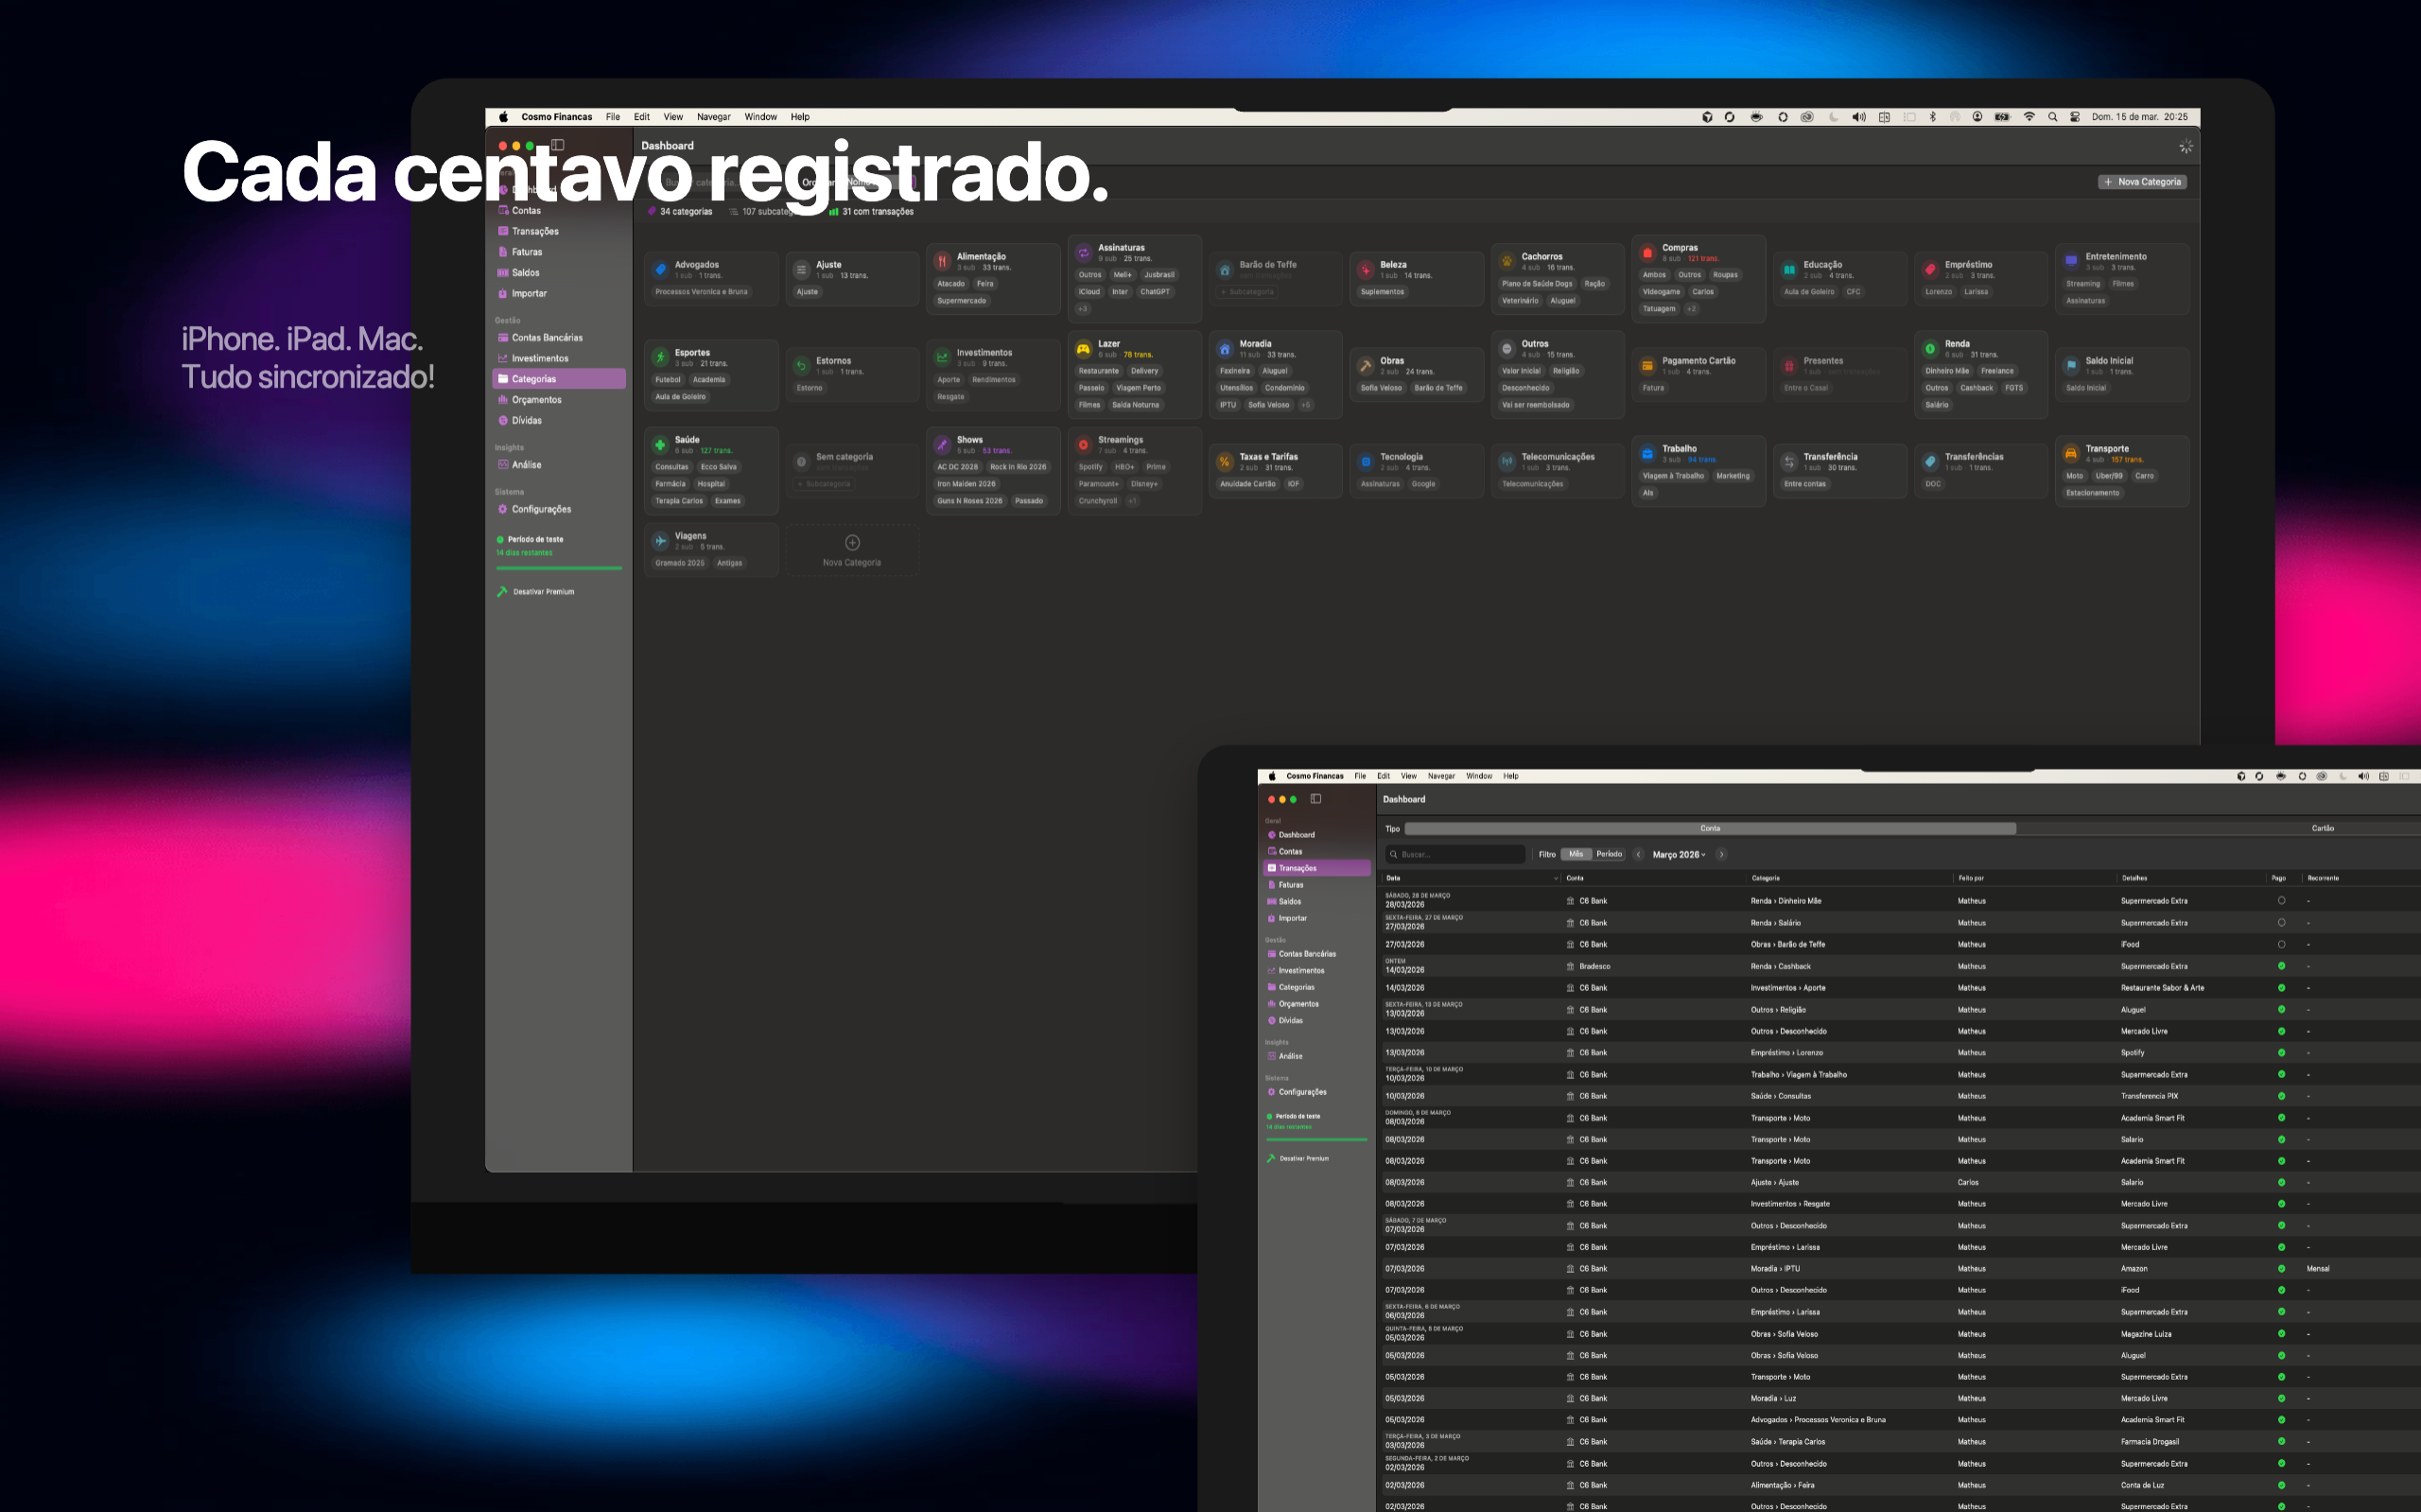This screenshot has width=2421, height=1512.
Task: Click the trial period progress bar
Action: point(558,566)
